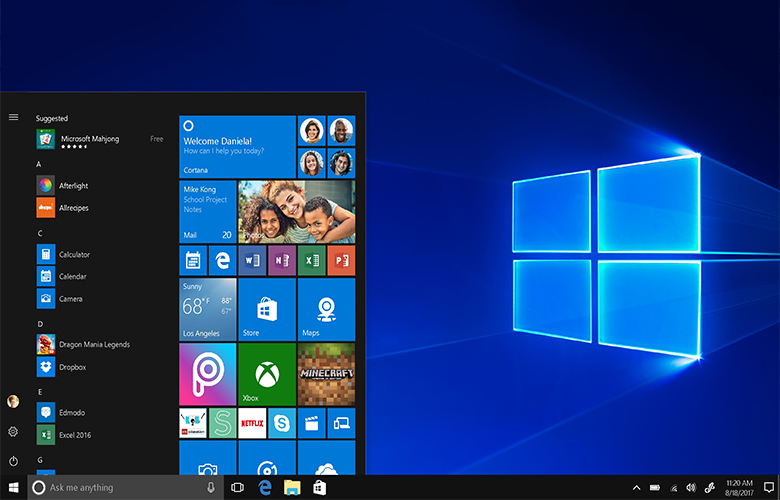Image resolution: width=780 pixels, height=500 pixels.
Task: Click the Windows Start button
Action: pos(13,488)
